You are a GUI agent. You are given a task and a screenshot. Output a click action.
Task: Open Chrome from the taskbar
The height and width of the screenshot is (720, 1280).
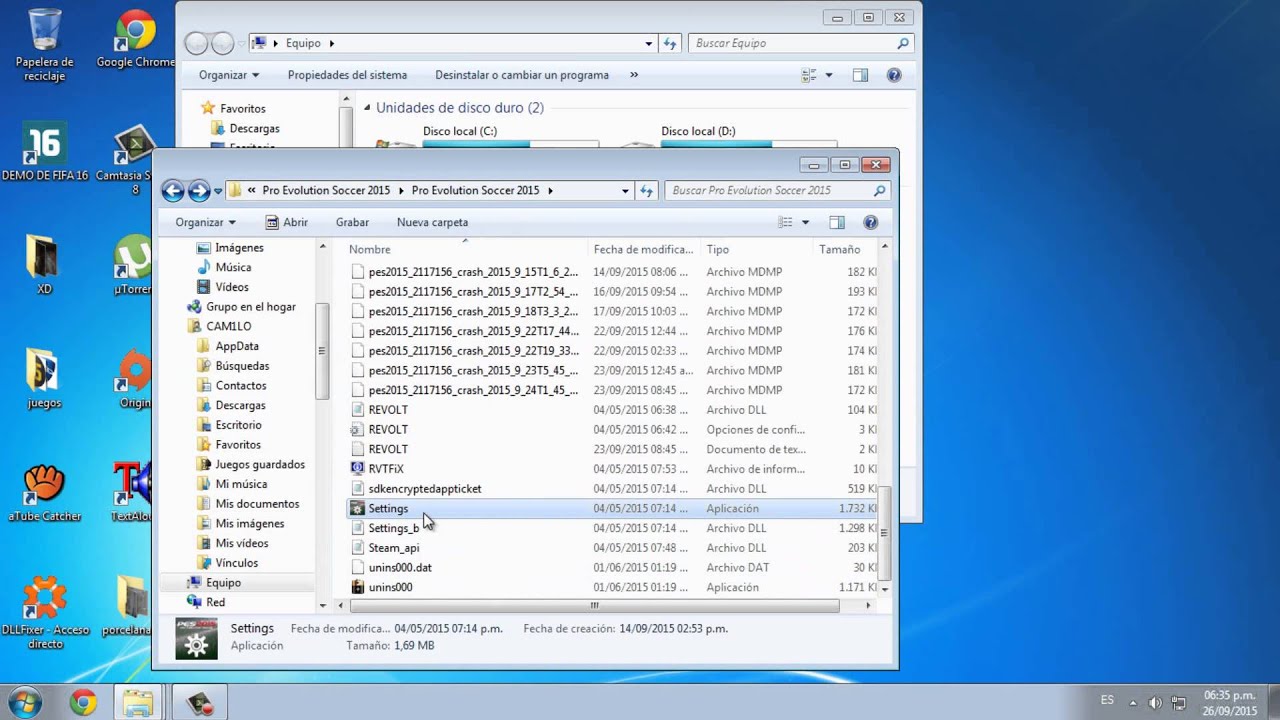point(83,702)
